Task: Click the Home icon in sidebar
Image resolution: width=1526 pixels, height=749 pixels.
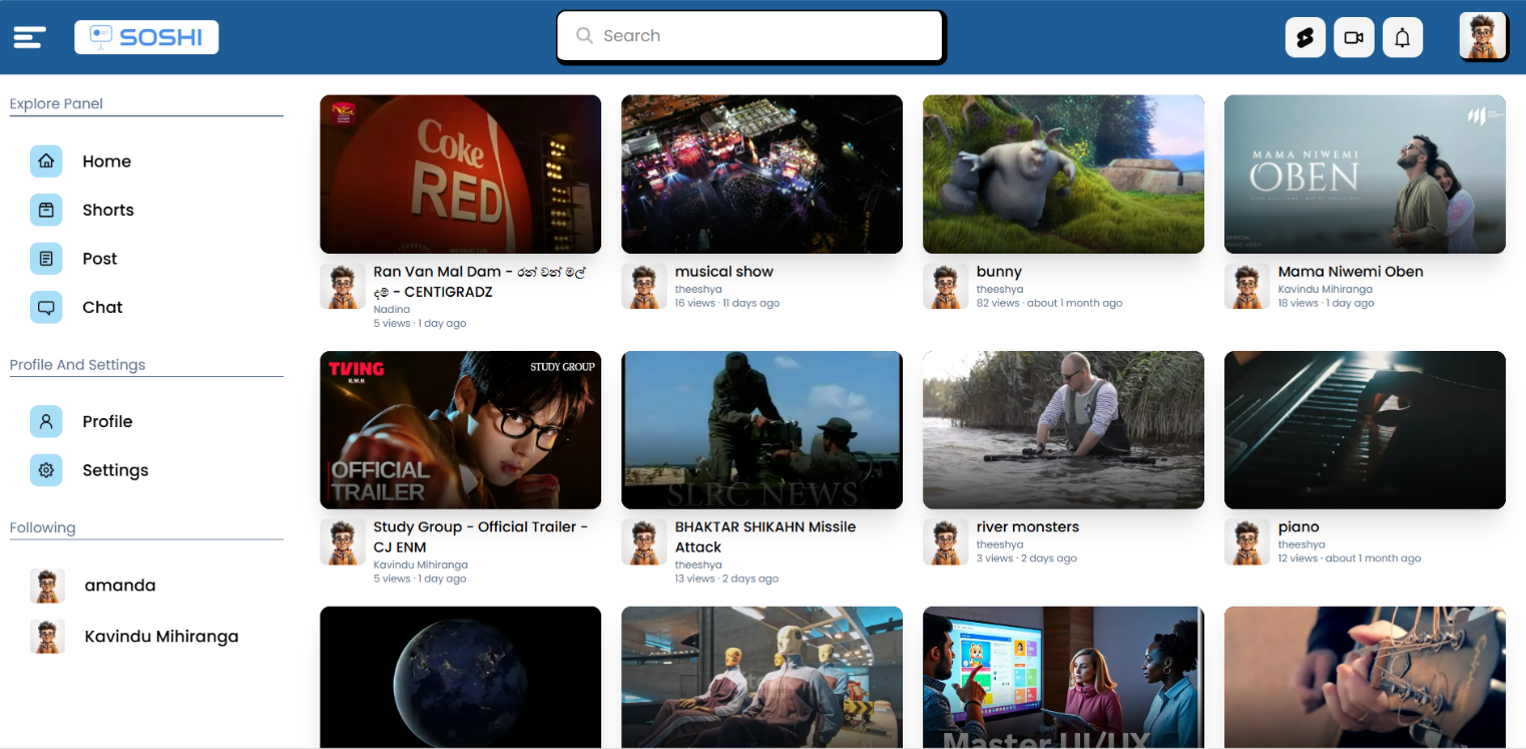Action: point(46,161)
